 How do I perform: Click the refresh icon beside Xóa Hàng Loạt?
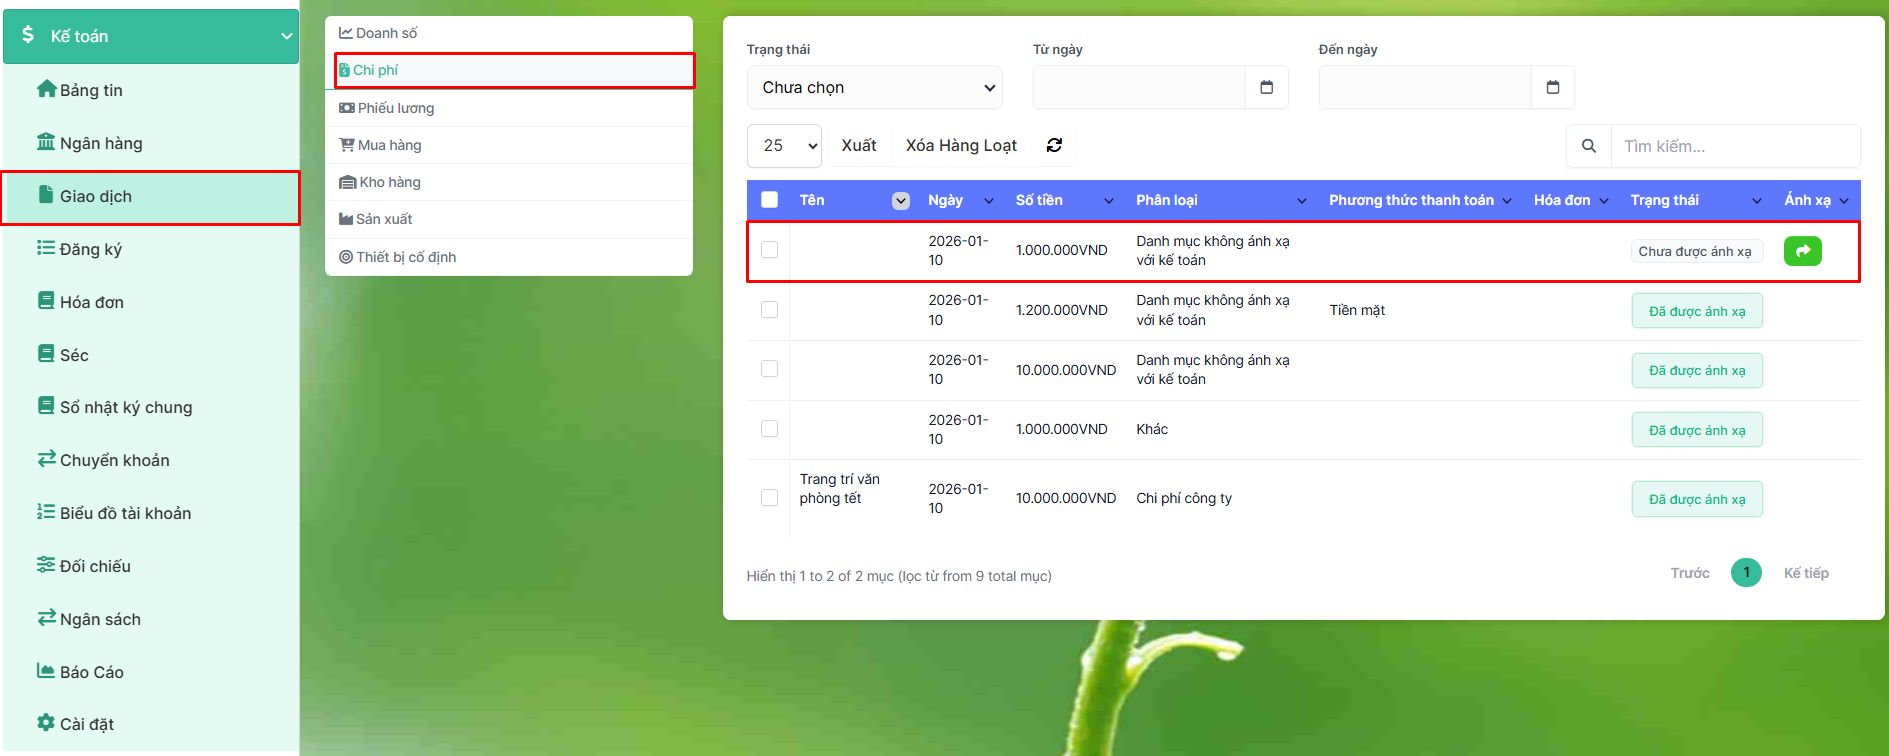(1054, 146)
